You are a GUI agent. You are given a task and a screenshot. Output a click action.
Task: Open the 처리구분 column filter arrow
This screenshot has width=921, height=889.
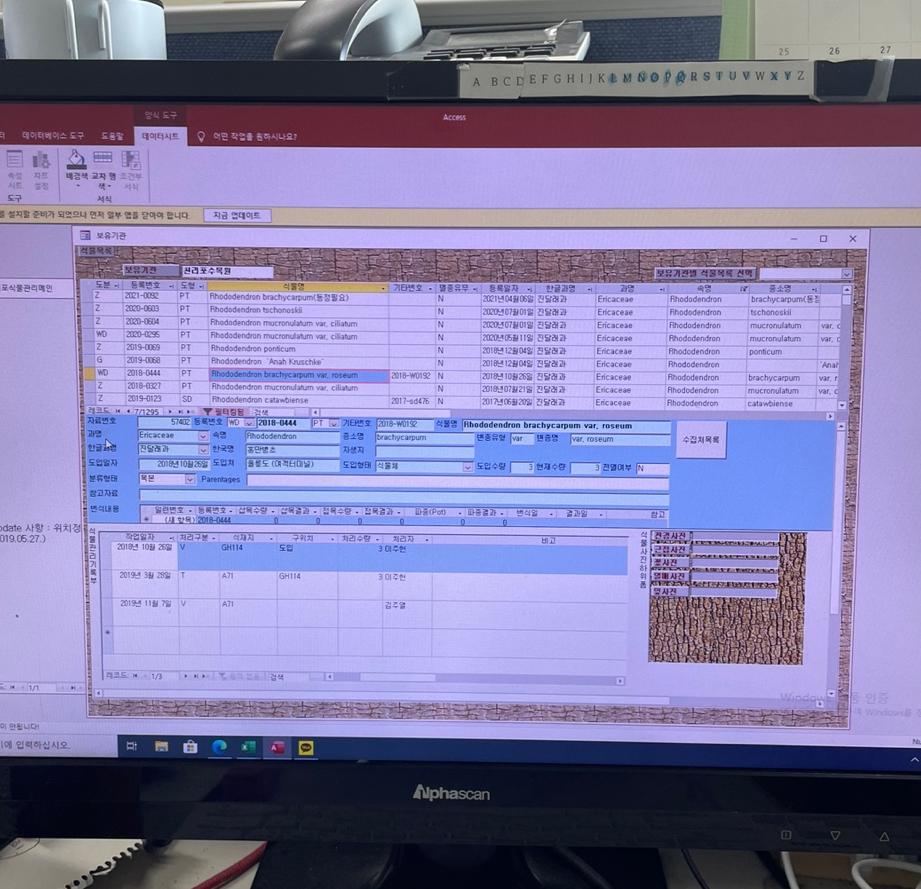(x=214, y=538)
